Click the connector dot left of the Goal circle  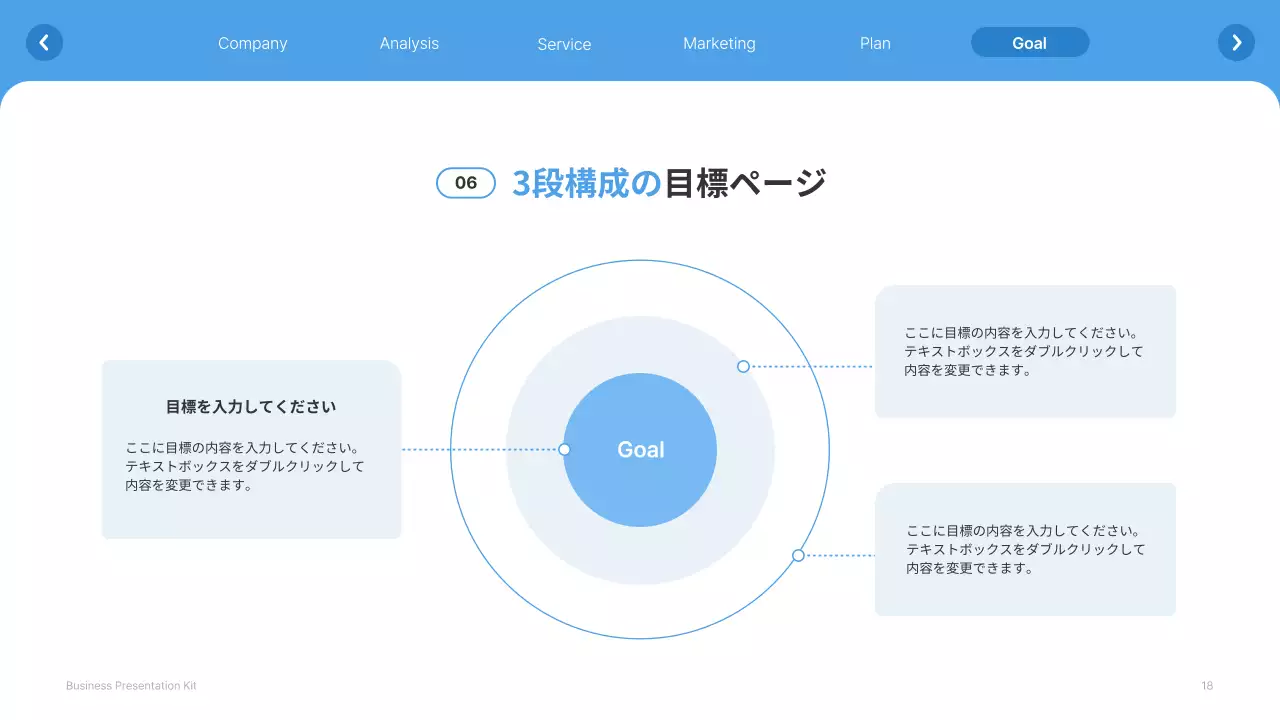click(566, 449)
